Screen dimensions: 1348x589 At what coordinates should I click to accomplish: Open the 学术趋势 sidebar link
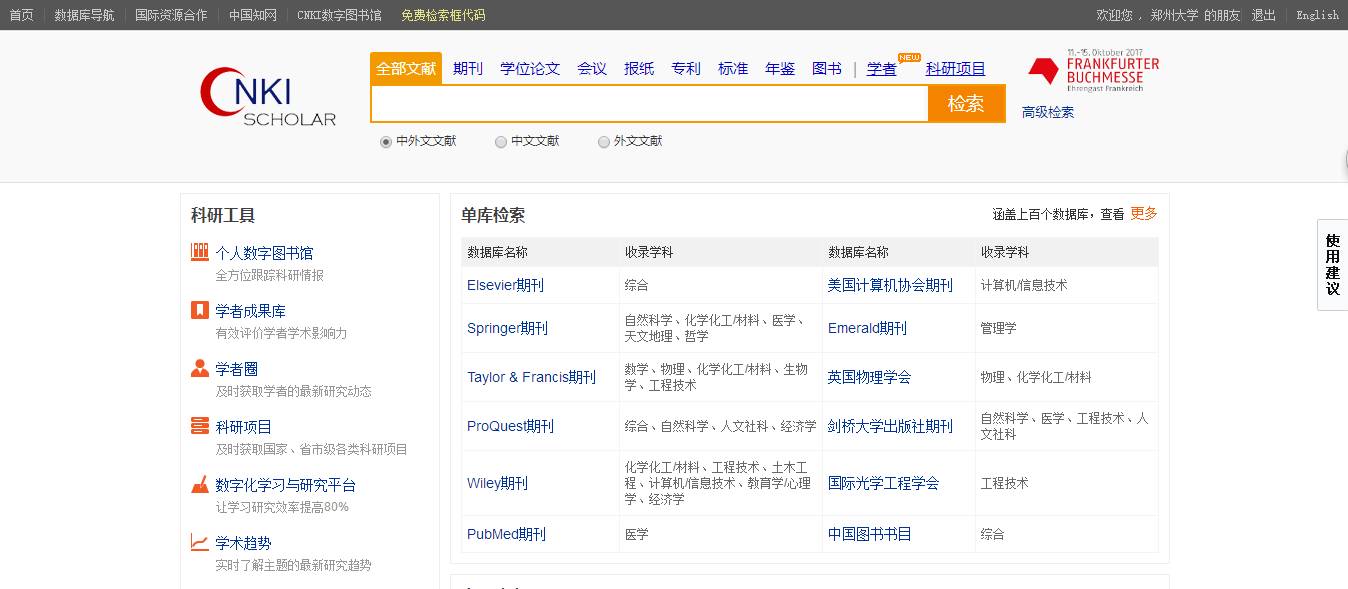pyautogui.click(x=243, y=543)
